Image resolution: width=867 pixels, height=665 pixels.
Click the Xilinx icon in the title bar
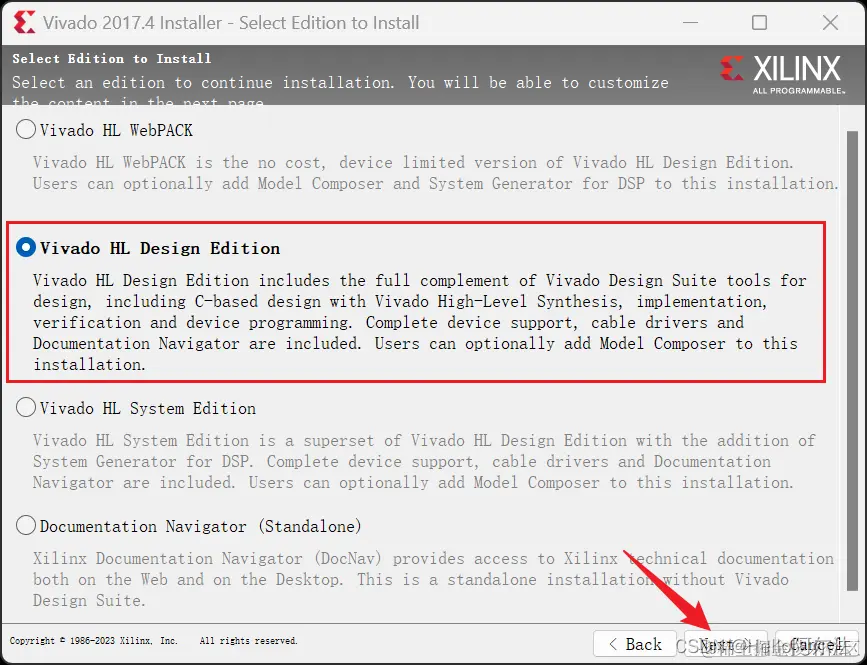(24, 23)
